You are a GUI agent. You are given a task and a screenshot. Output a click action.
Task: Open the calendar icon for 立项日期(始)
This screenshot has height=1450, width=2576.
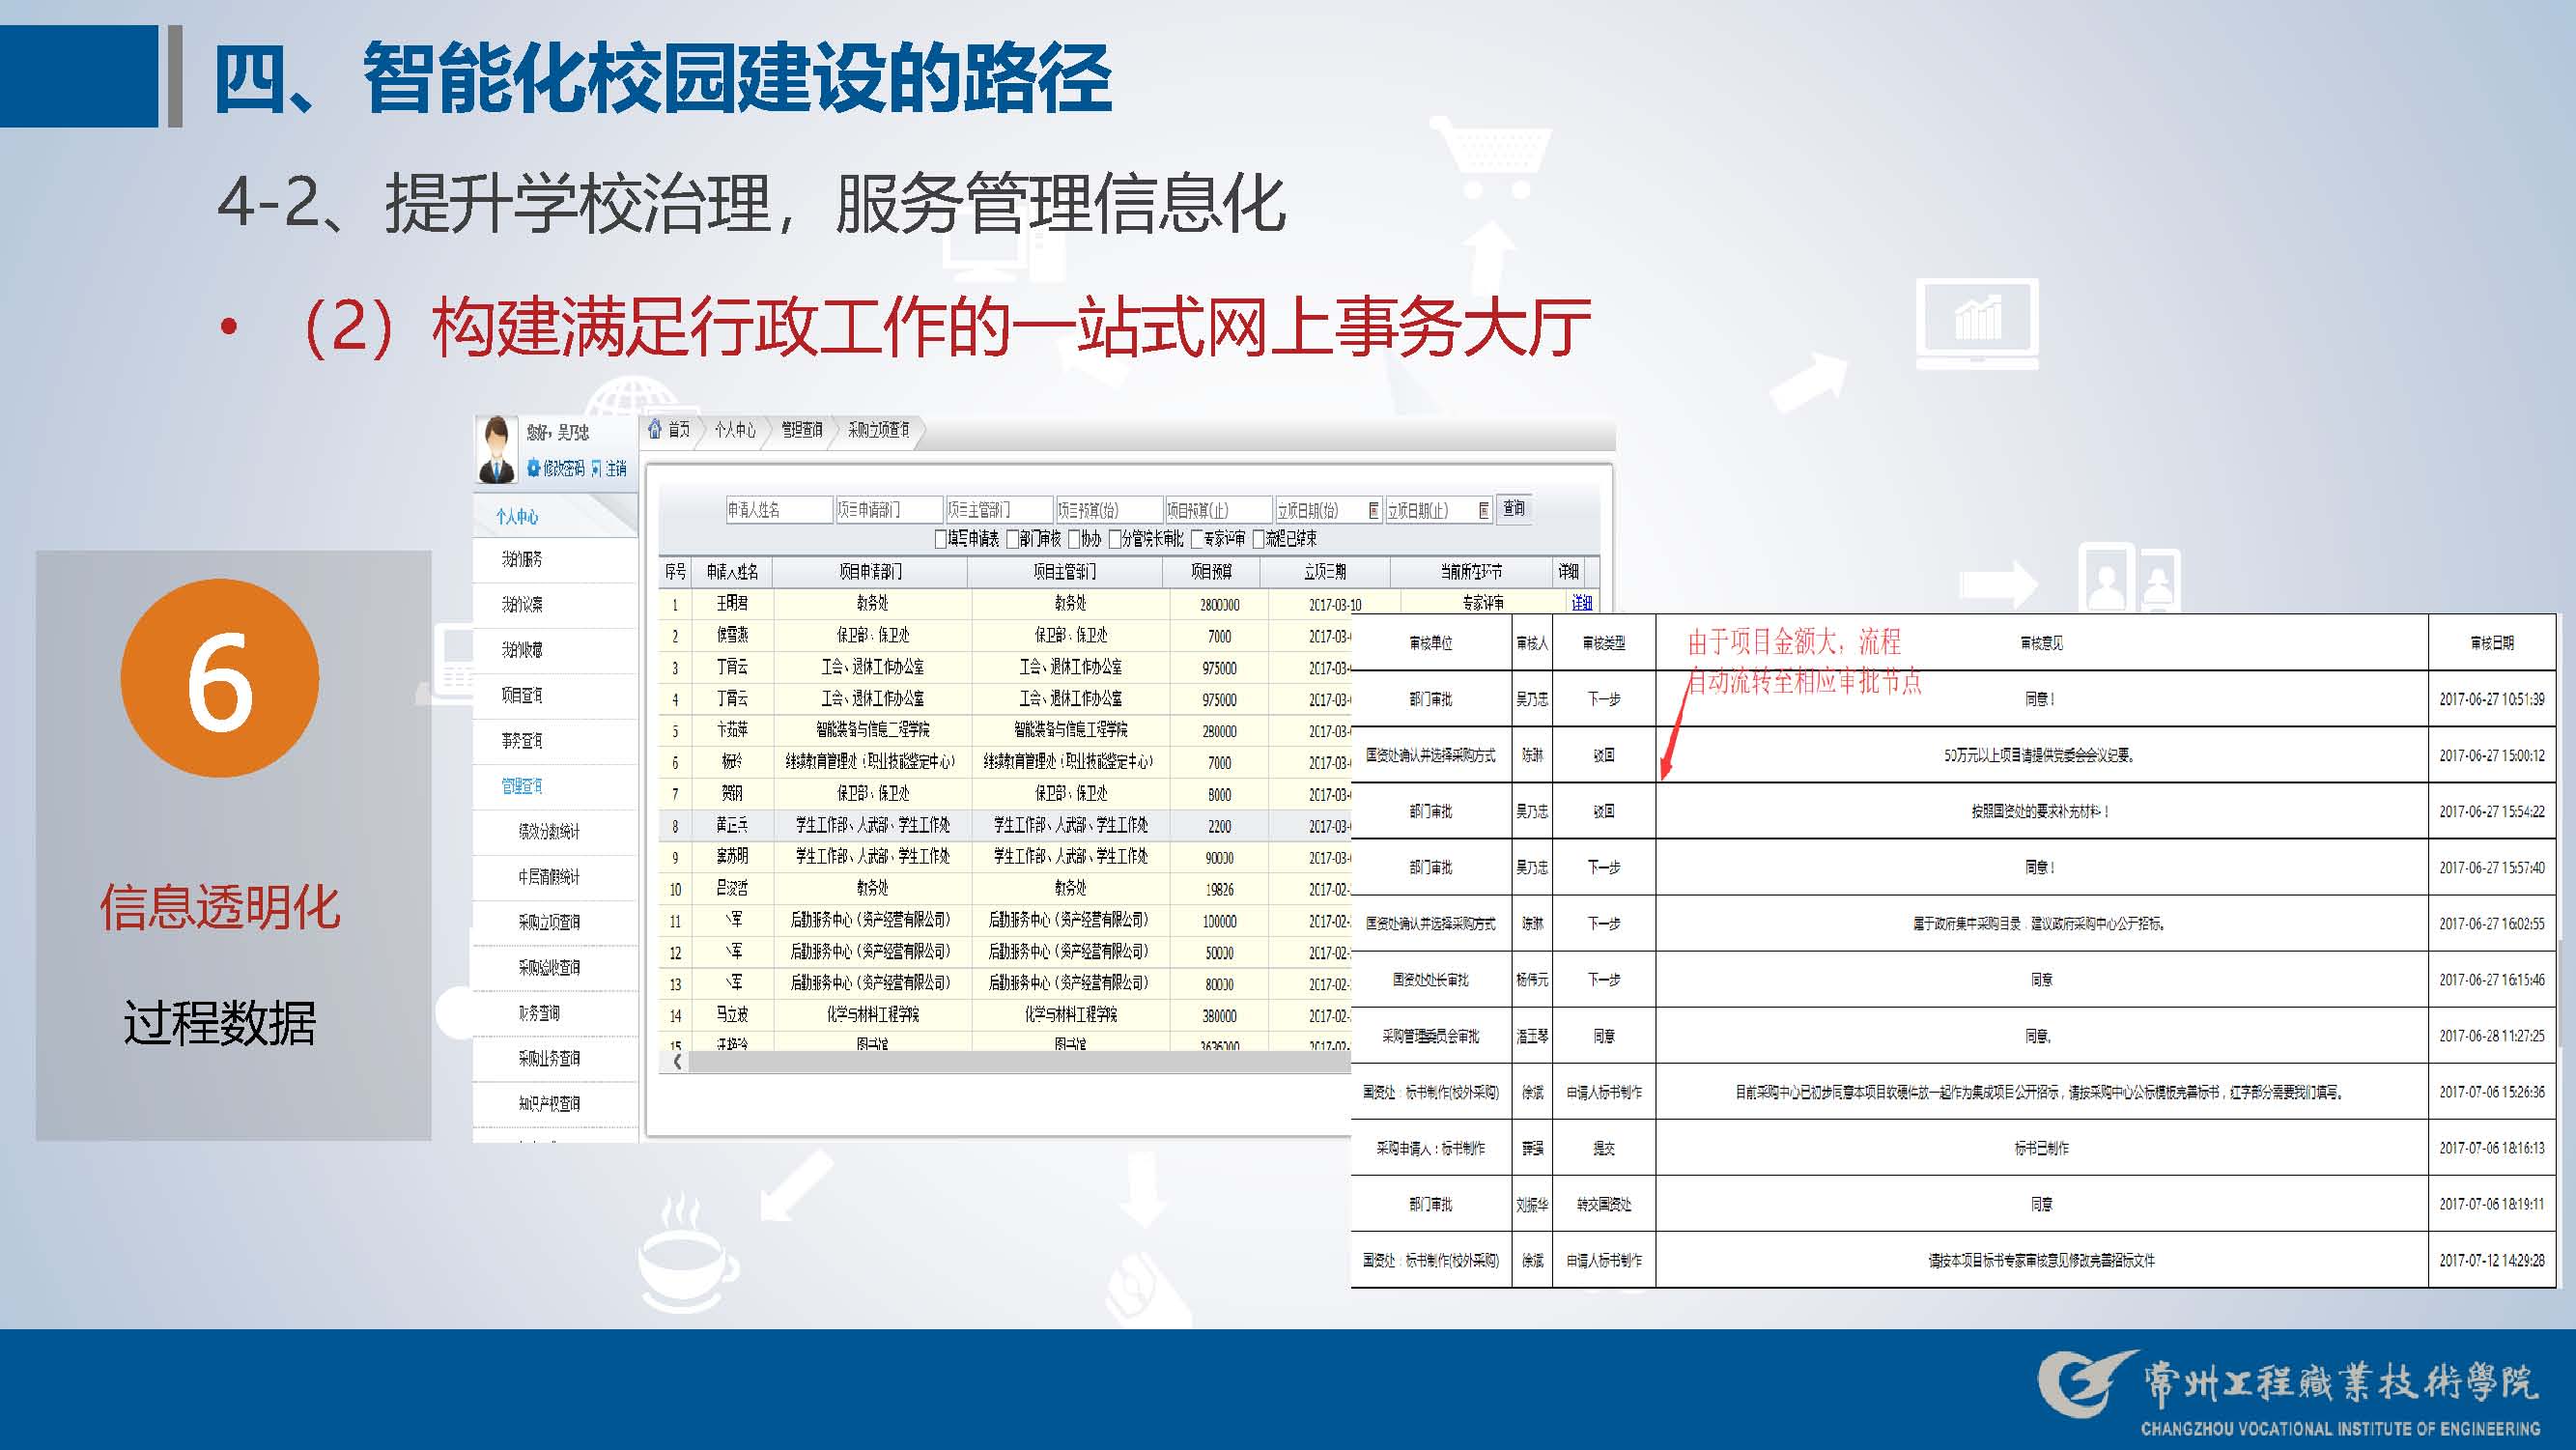pos(1374,510)
